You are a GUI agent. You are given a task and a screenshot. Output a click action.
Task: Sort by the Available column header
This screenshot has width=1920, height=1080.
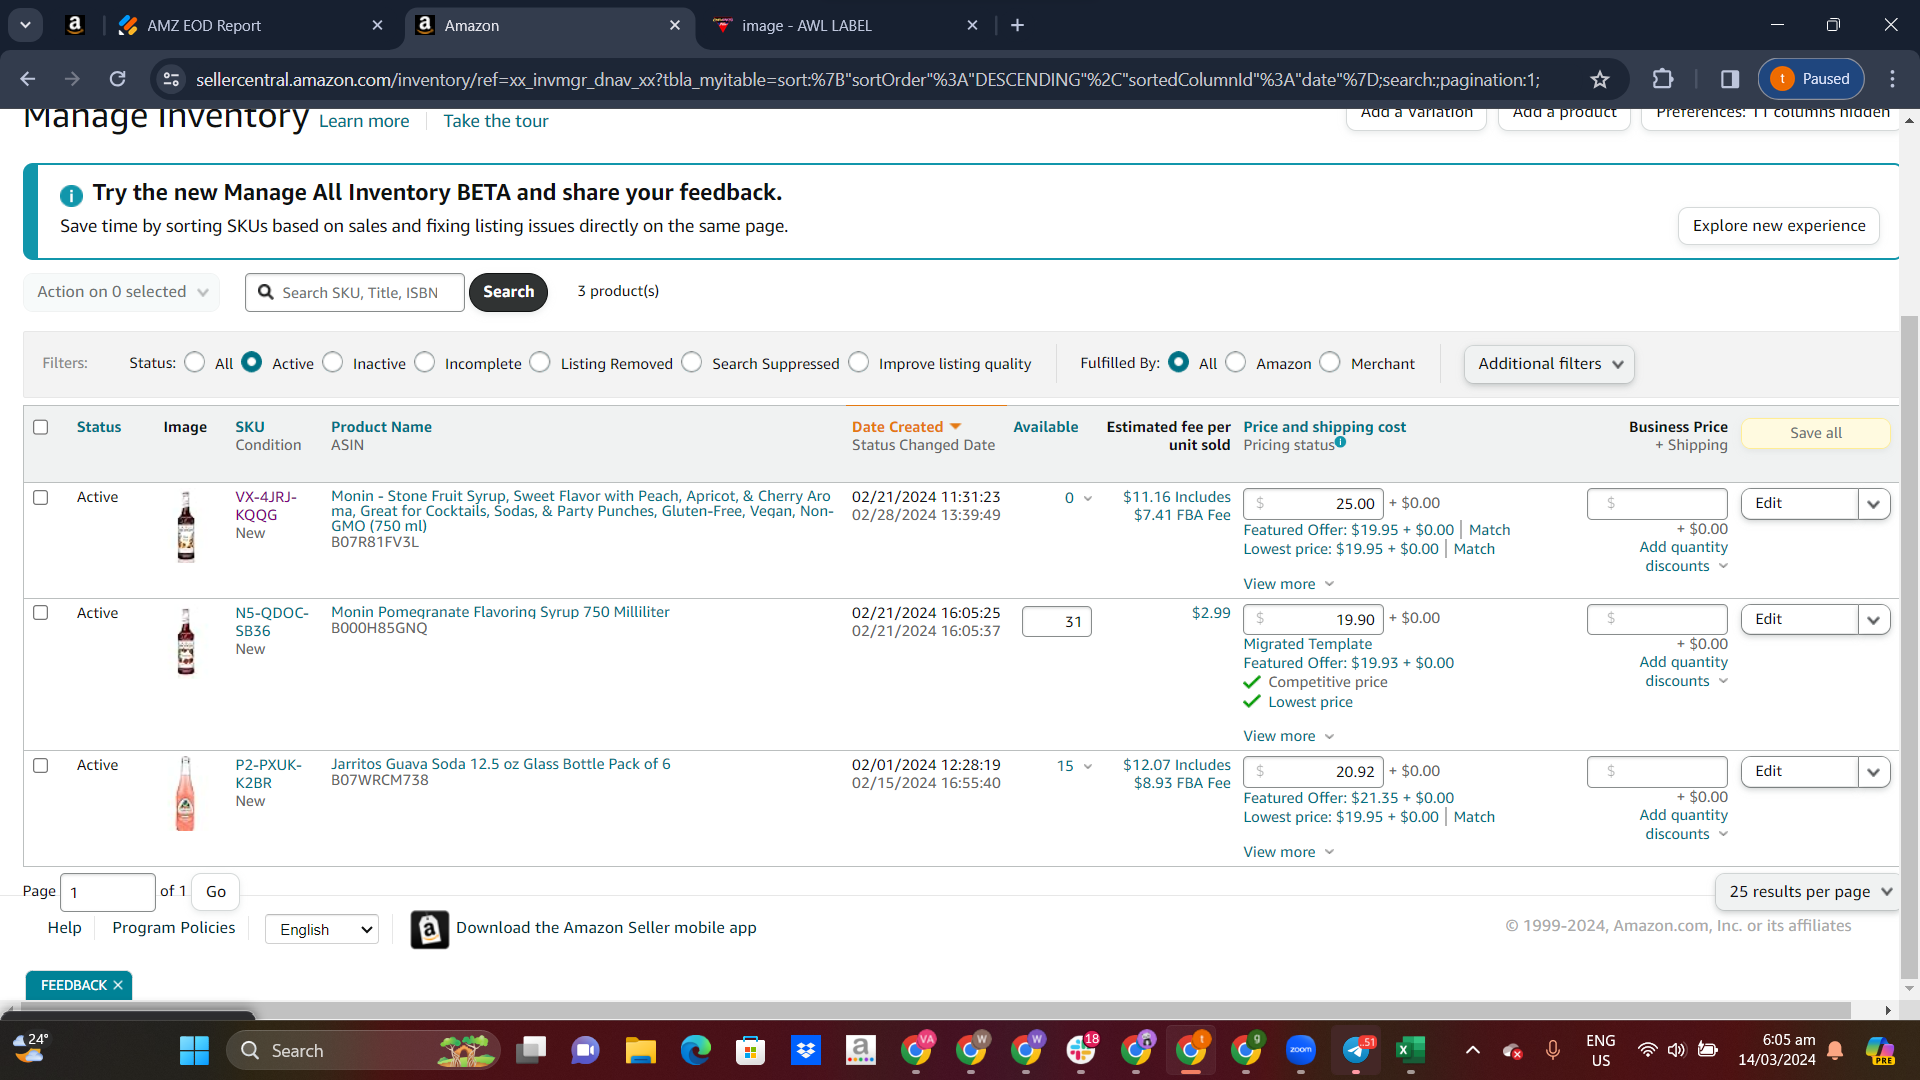tap(1046, 427)
